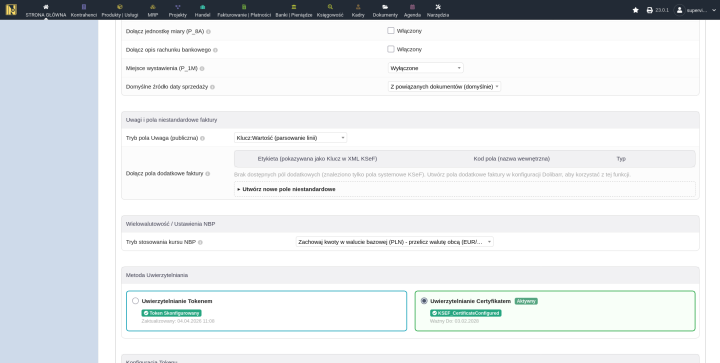Open Miejsce wystawienia (P_1M) dropdown
This screenshot has height=363, width=720.
click(x=426, y=68)
